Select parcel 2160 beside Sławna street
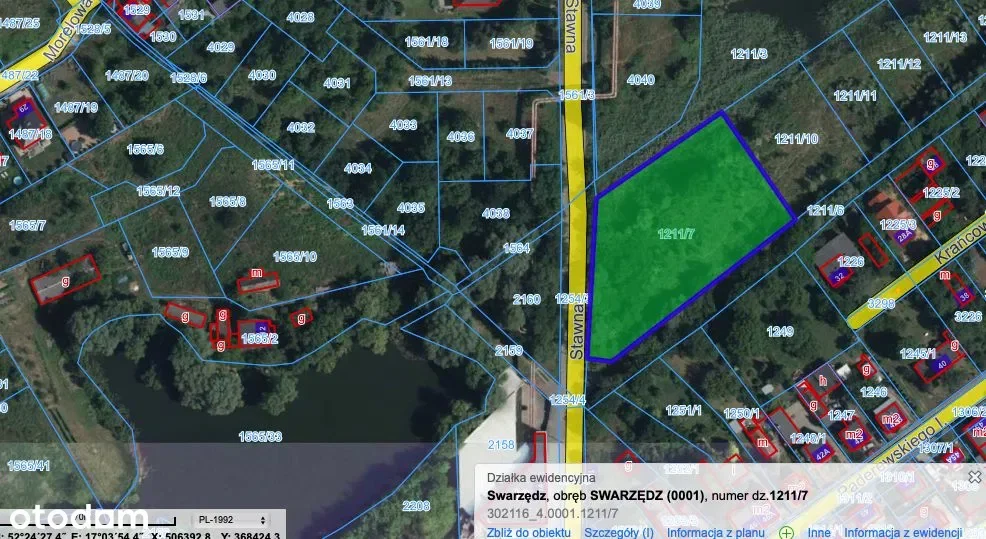Image resolution: width=986 pixels, height=539 pixels. point(526,299)
